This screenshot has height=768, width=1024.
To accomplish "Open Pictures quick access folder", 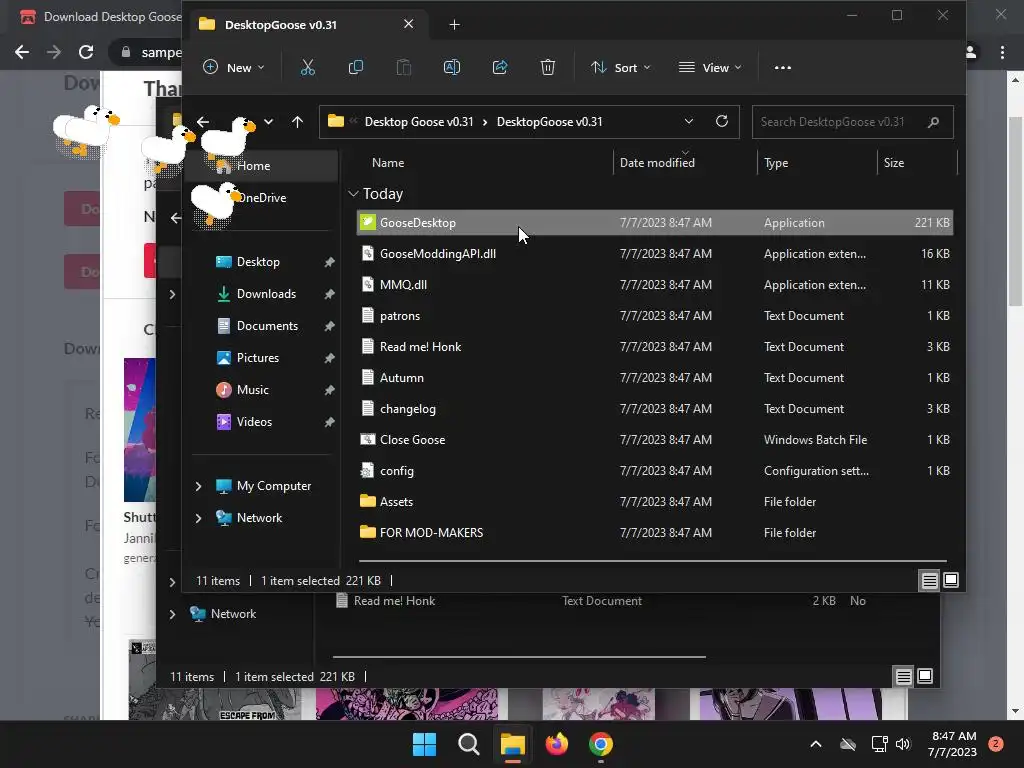I will point(258,358).
